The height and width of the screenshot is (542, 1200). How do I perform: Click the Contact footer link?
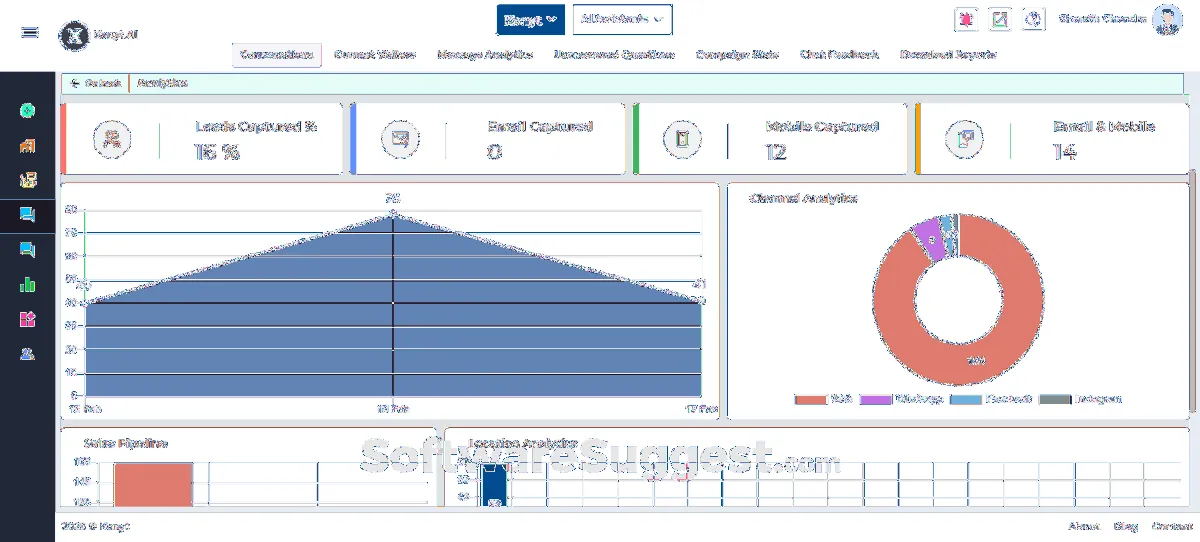click(x=1171, y=526)
